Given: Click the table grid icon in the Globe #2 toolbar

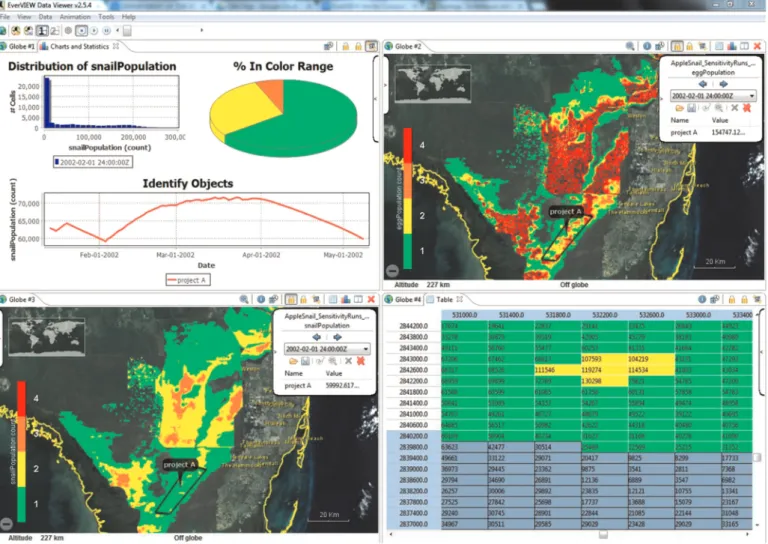Looking at the screenshot, I should (719, 46).
